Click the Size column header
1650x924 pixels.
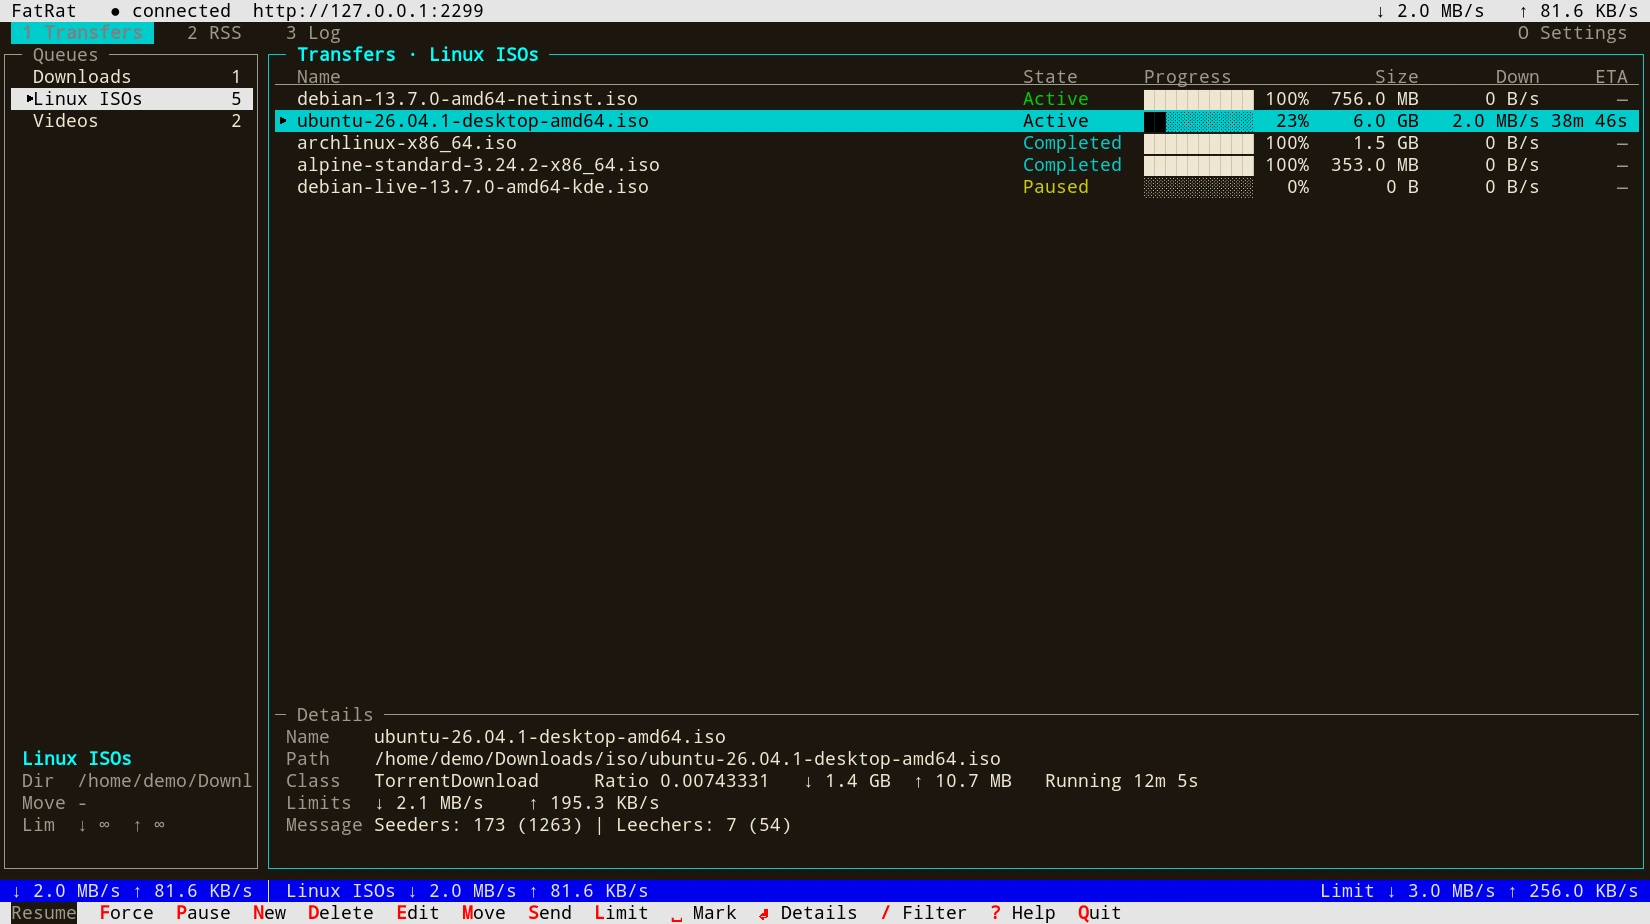(x=1396, y=77)
